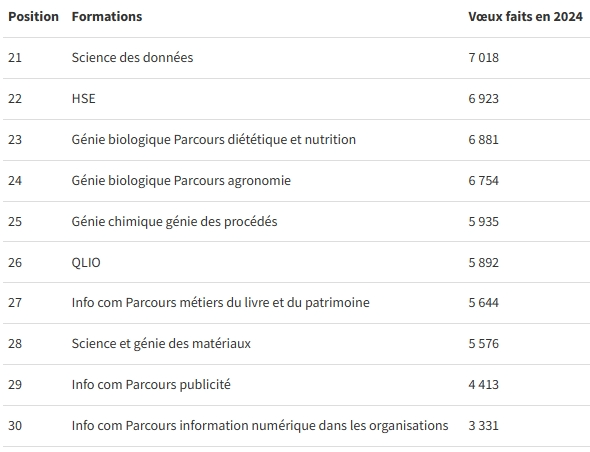Select the Science des données row
Screen dimensions: 590x452
coord(295,58)
